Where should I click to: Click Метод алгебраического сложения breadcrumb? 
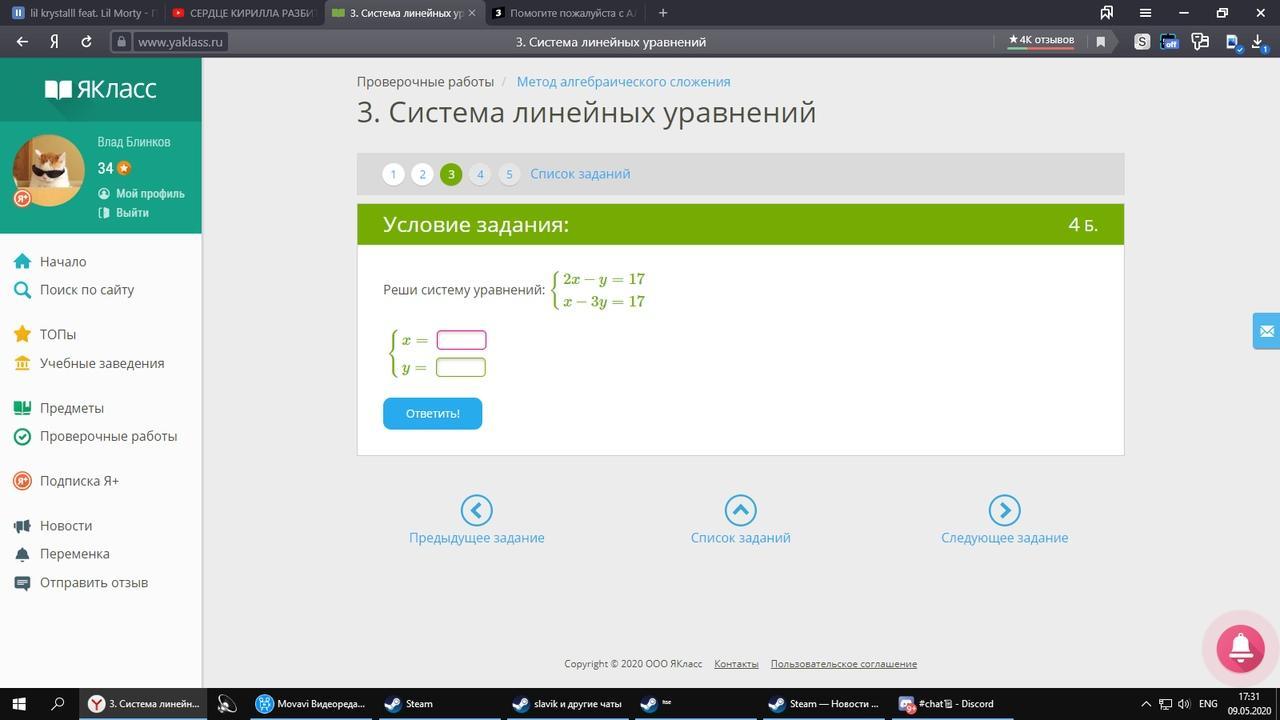(623, 82)
